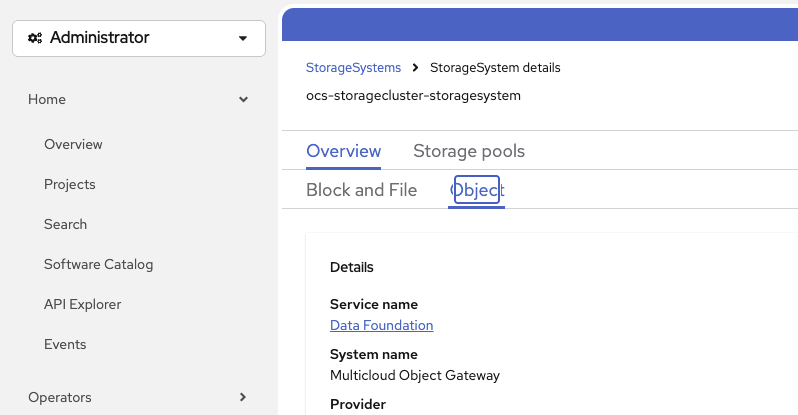Select Software Catalog in the sidebar
This screenshot has width=798, height=415.
pyautogui.click(x=98, y=264)
